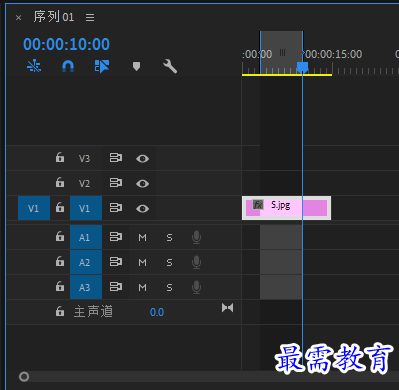Select the 序列01 sequence tab
399x390 pixels.
[54, 17]
